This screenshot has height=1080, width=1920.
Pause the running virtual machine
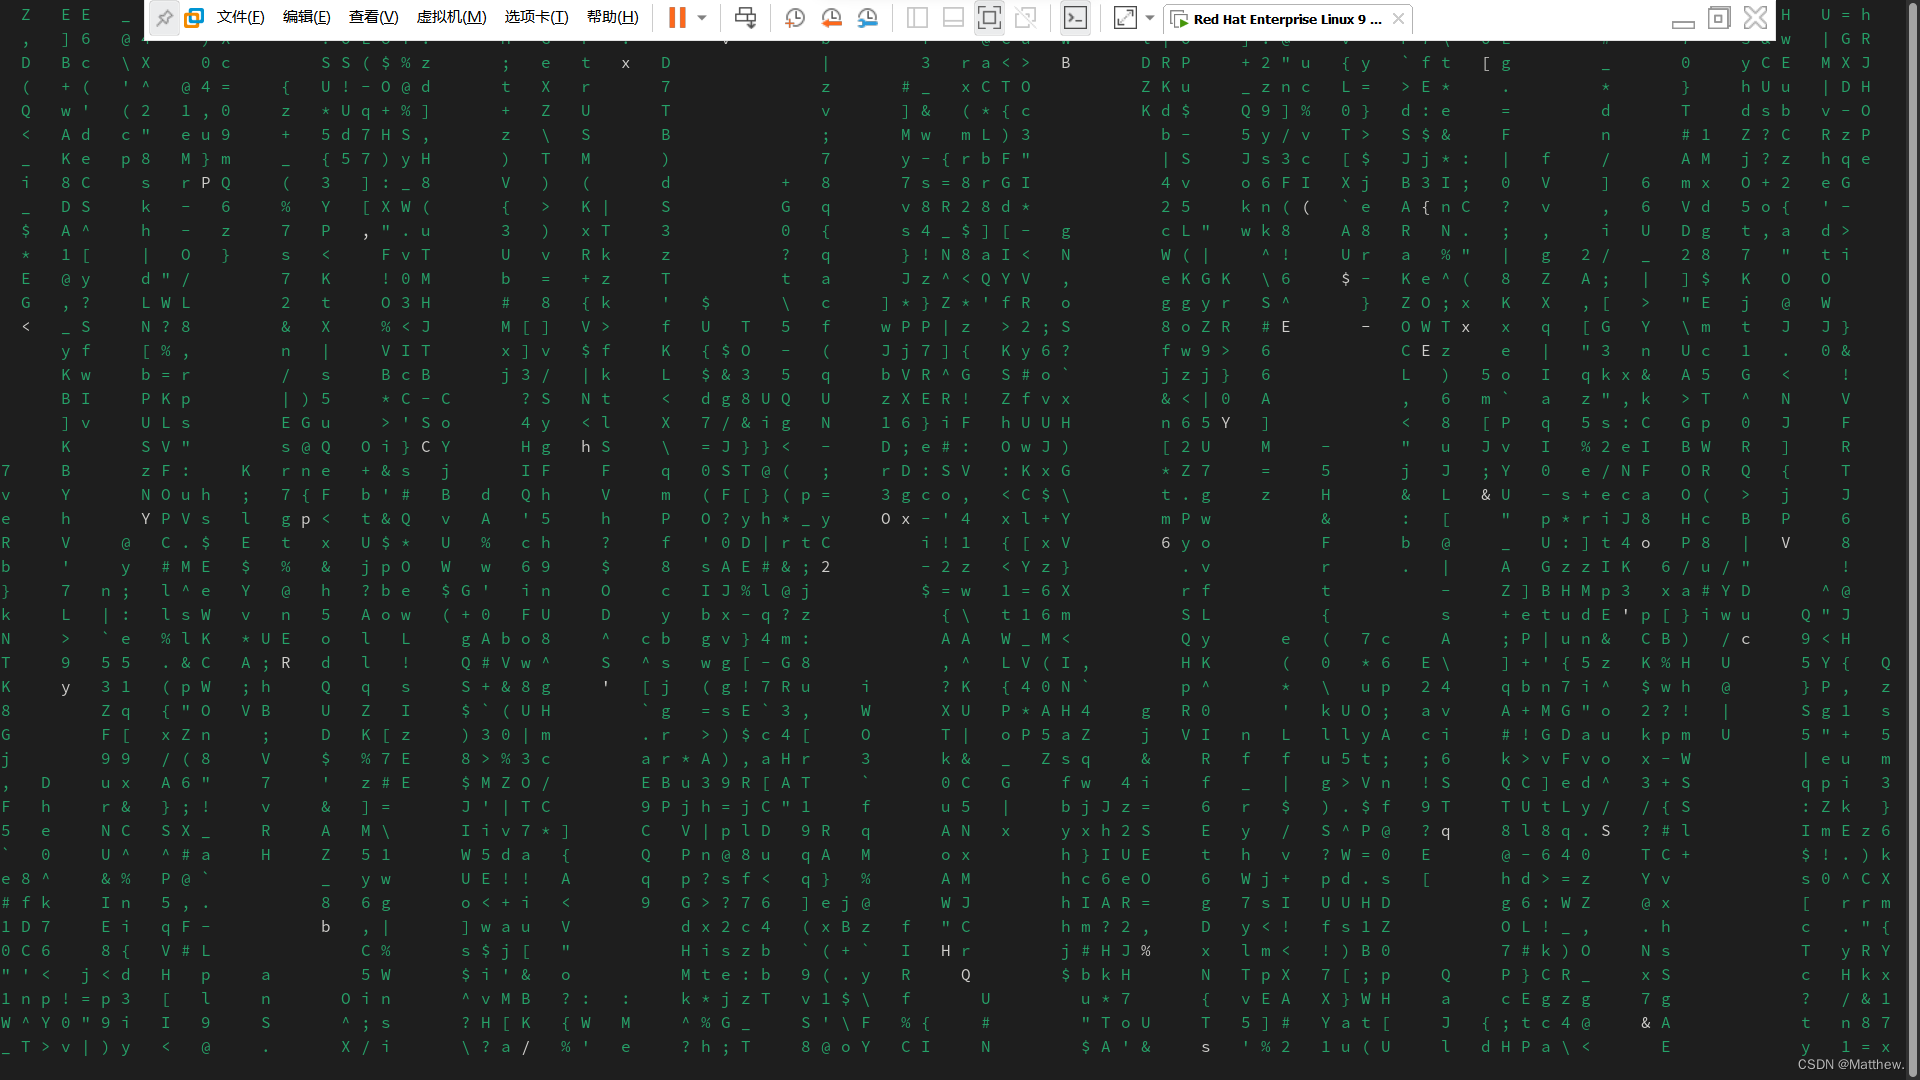678,17
